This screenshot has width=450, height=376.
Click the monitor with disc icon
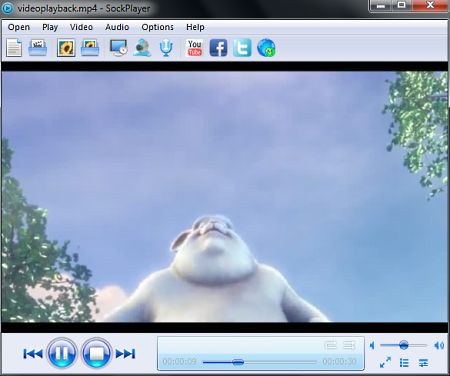click(x=118, y=48)
